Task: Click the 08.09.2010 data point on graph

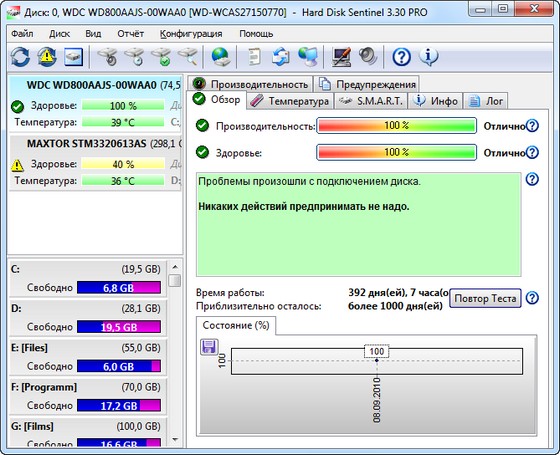Action: click(377, 360)
